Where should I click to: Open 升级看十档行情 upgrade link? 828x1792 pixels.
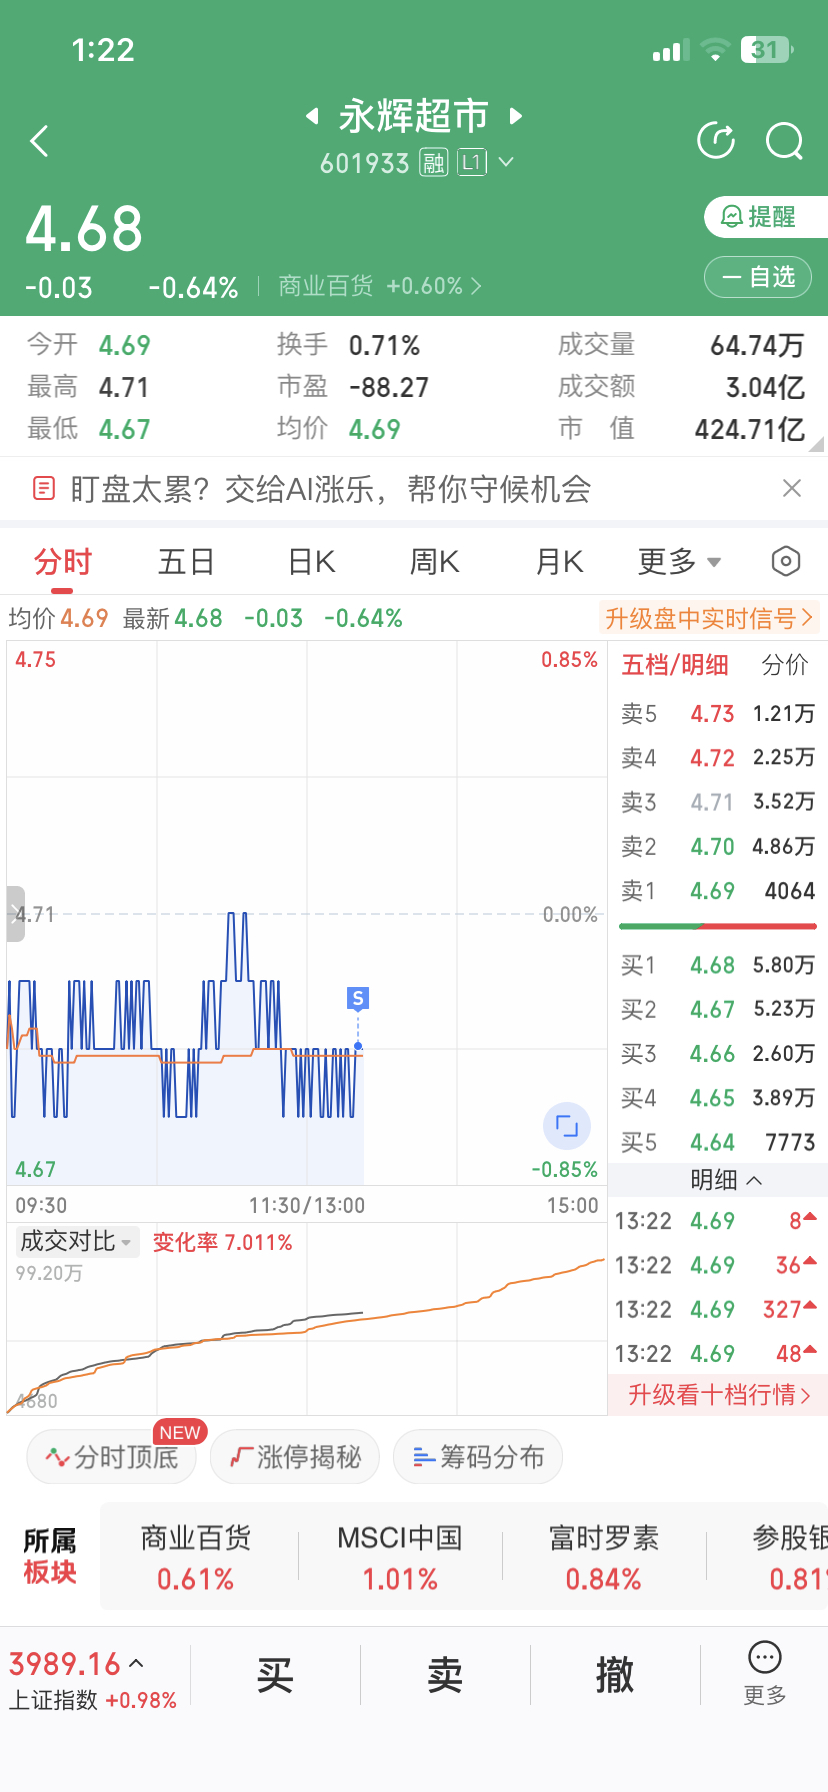(718, 1395)
